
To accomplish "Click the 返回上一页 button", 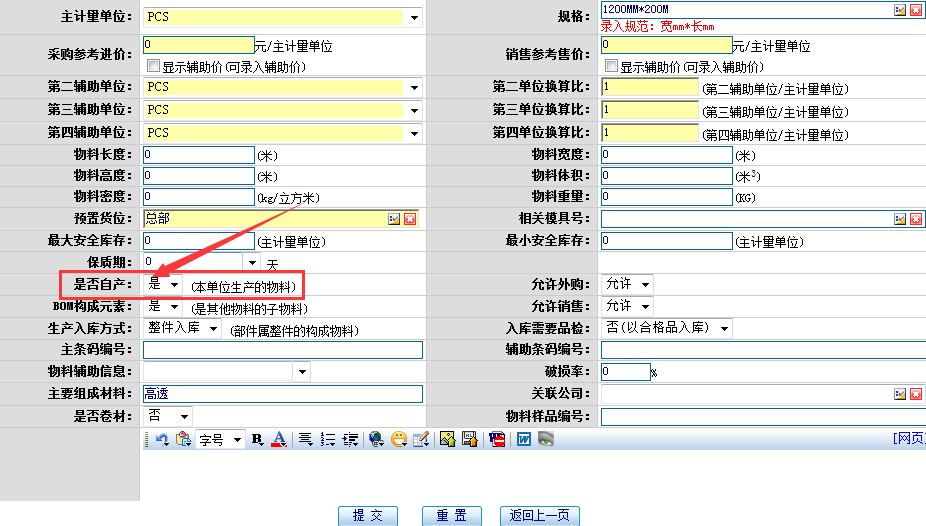I will tap(539, 516).
